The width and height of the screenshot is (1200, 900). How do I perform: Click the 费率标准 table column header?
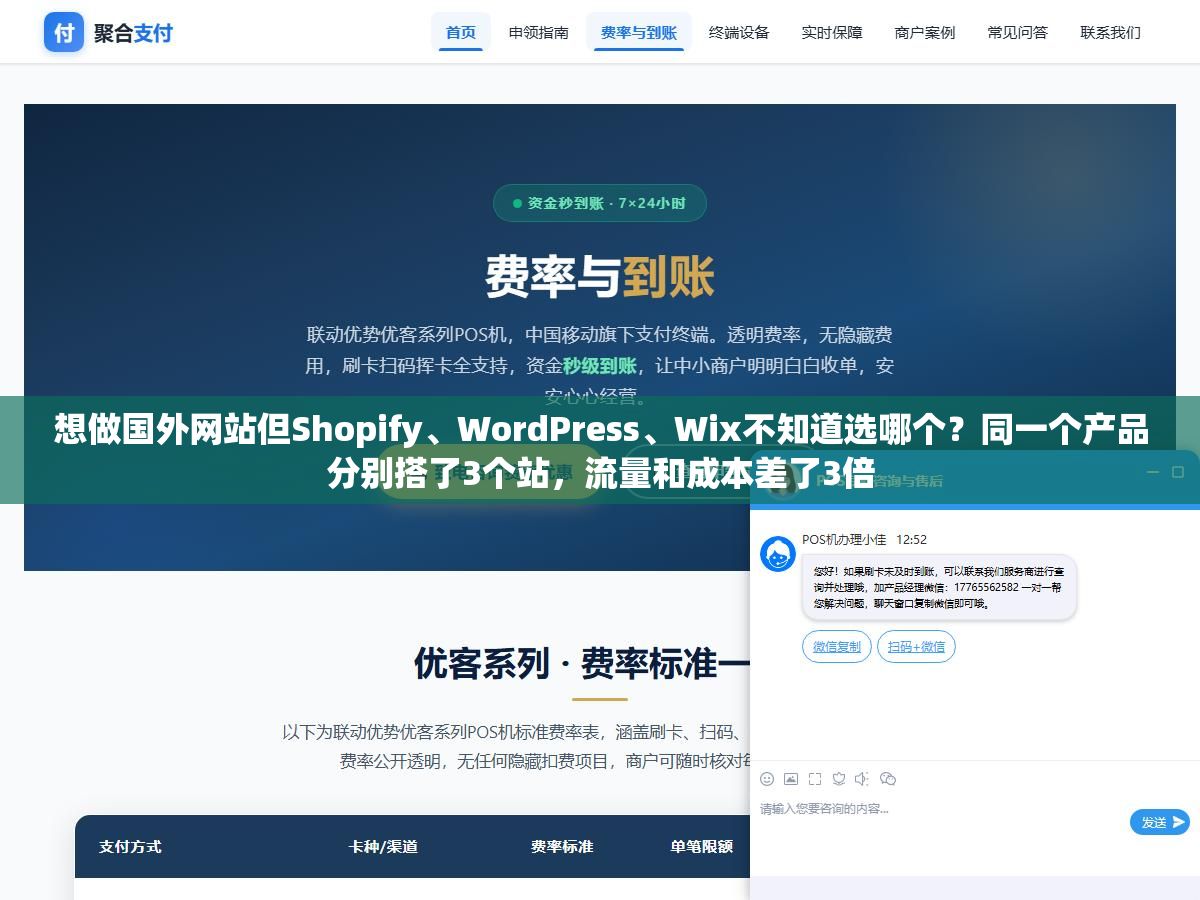tap(562, 846)
